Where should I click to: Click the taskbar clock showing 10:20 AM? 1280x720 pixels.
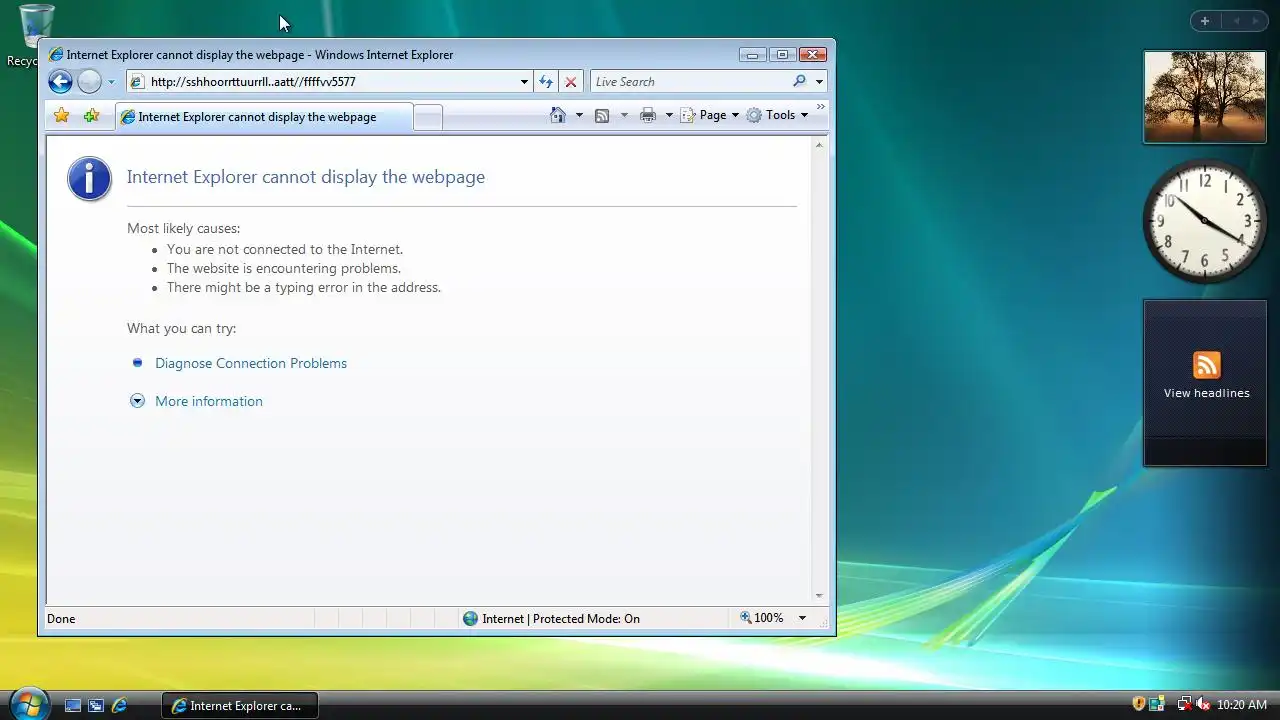tap(1242, 705)
